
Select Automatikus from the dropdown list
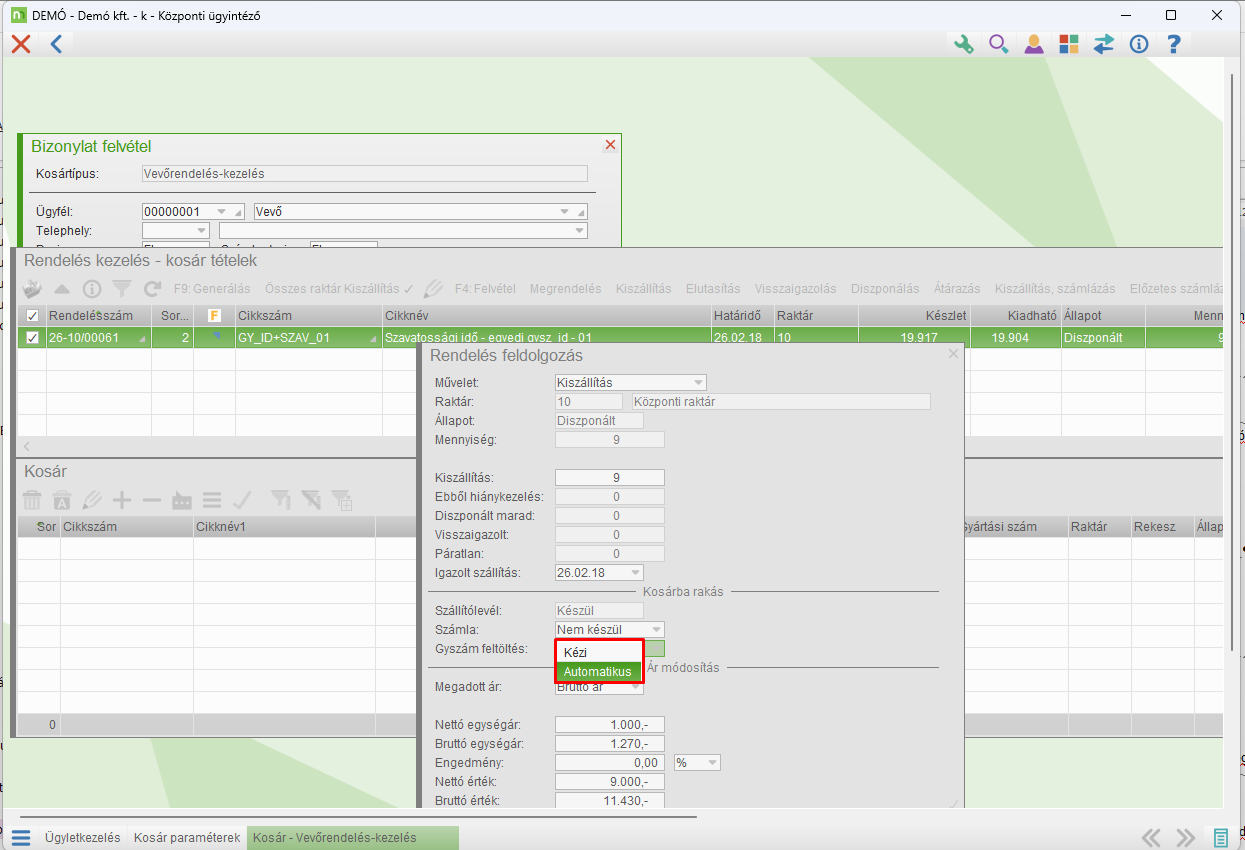point(597,672)
